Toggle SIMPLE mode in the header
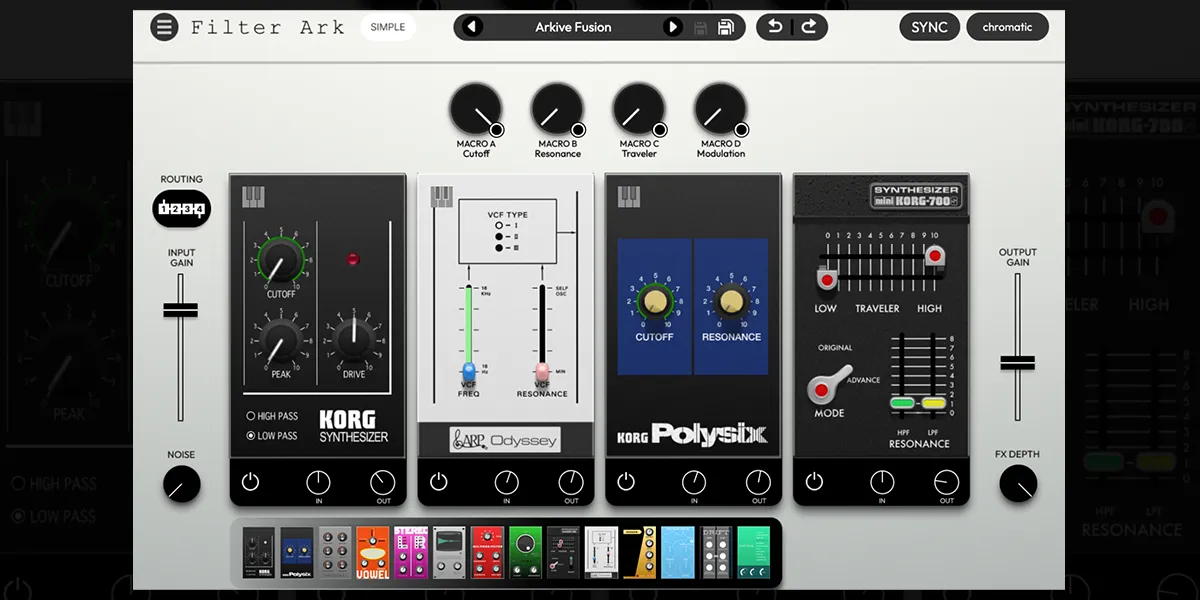 tap(388, 27)
